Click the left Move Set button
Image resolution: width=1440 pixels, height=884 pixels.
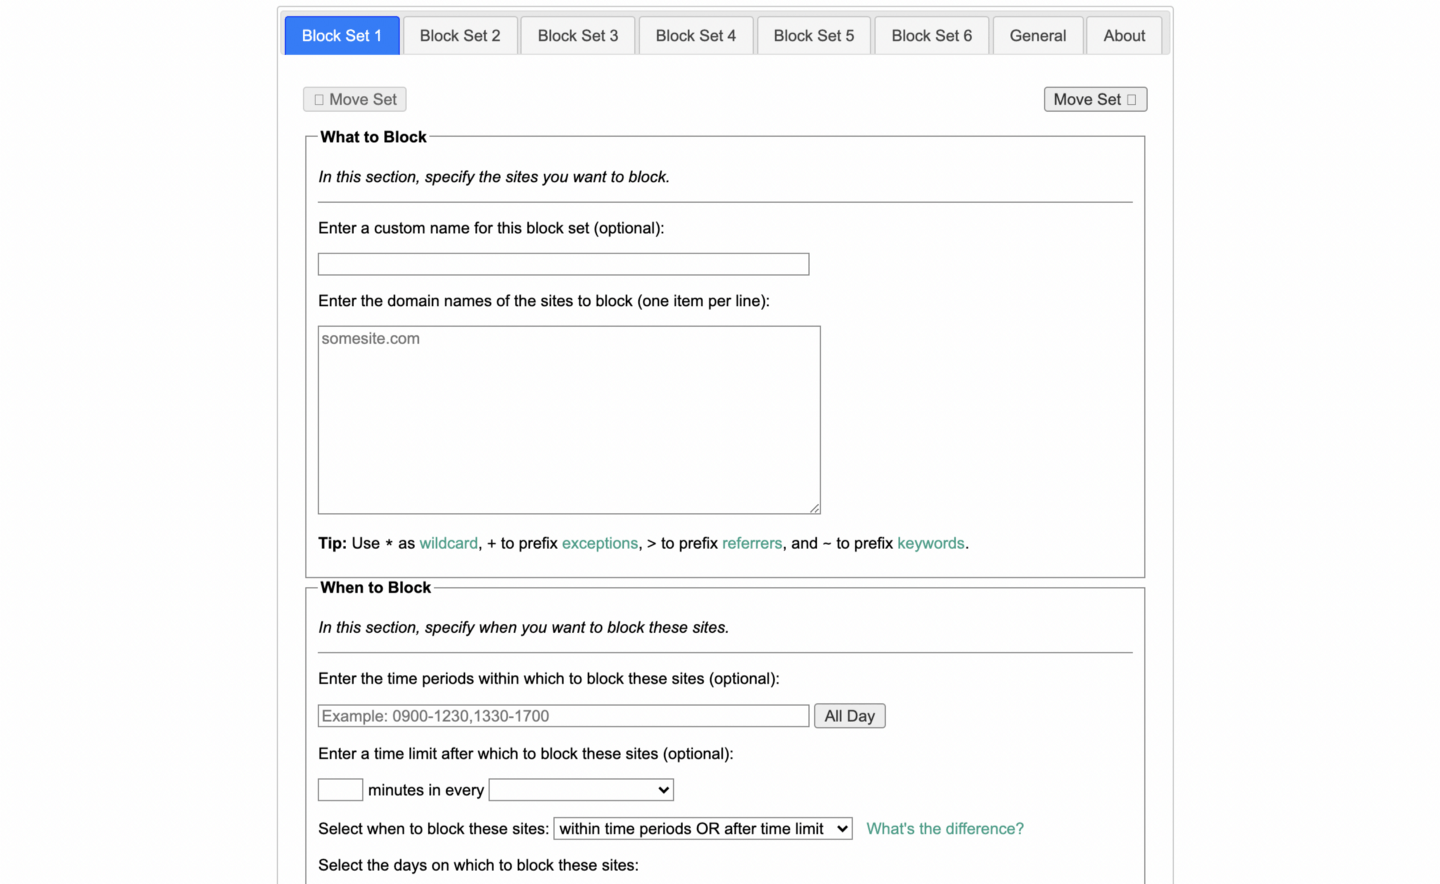click(355, 99)
